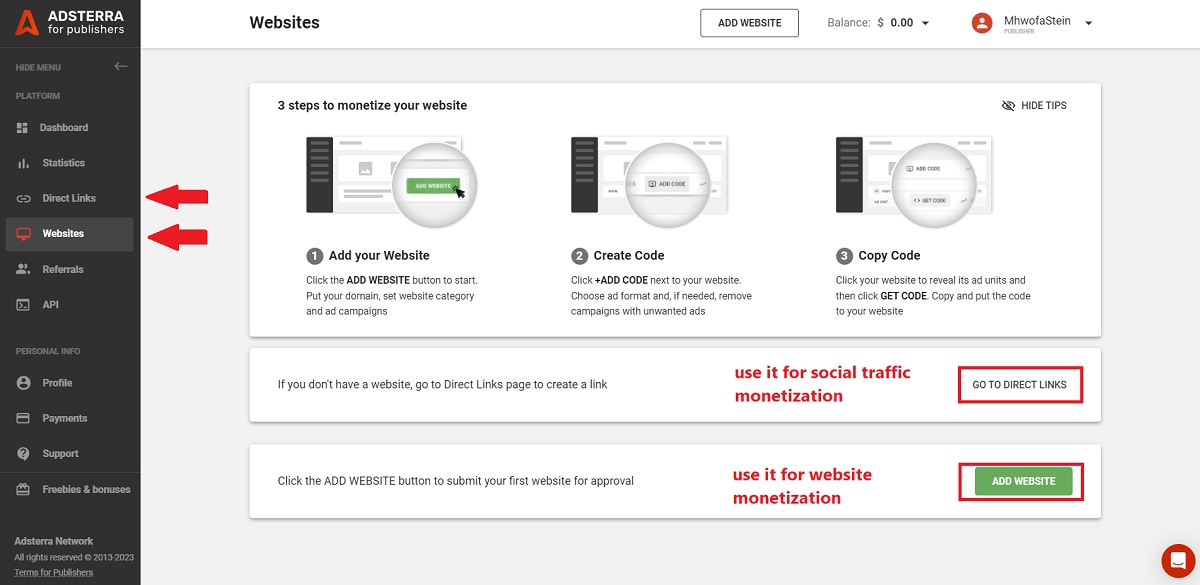Click the Adsterra logo
The height and width of the screenshot is (585, 1200).
point(70,23)
